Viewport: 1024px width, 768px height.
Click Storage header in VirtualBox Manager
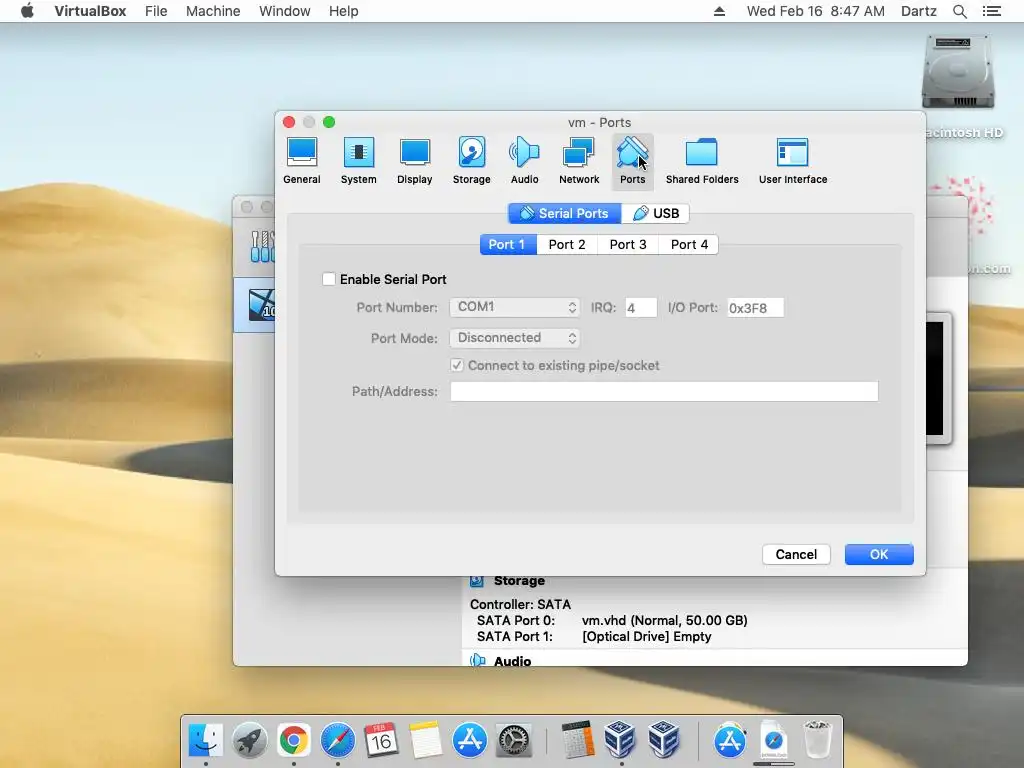tap(519, 581)
